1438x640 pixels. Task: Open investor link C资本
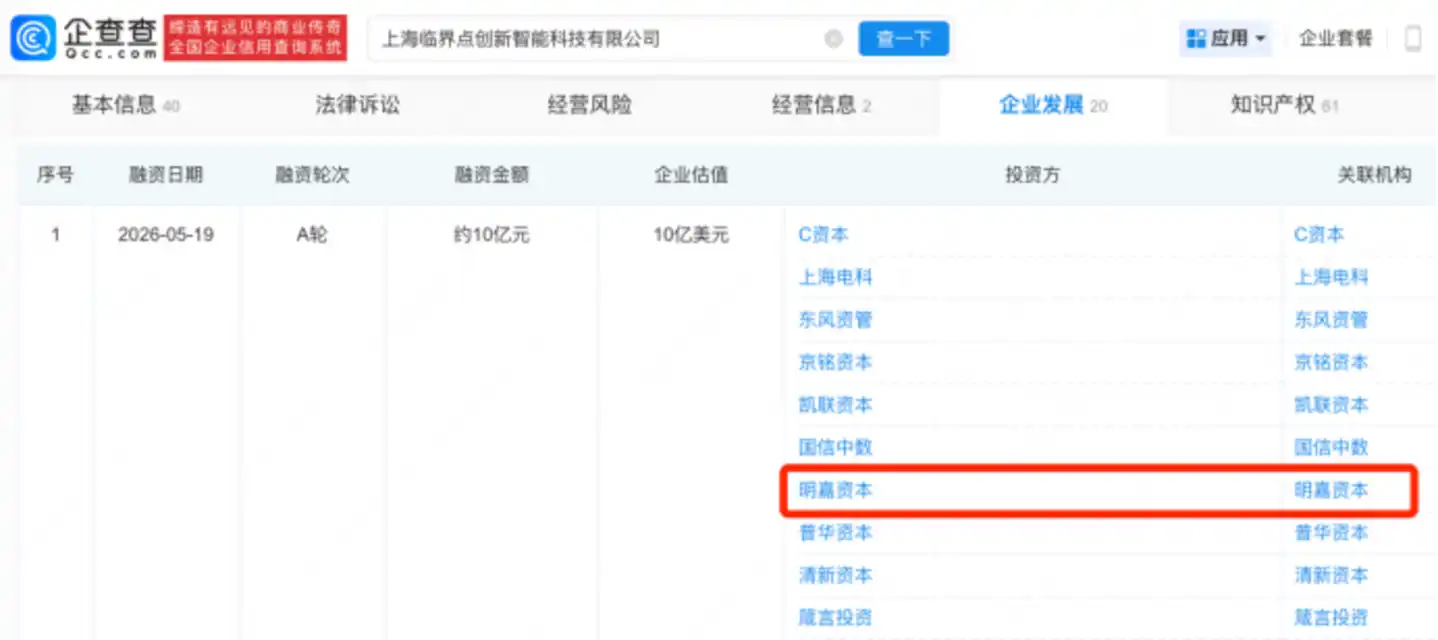[x=823, y=235]
